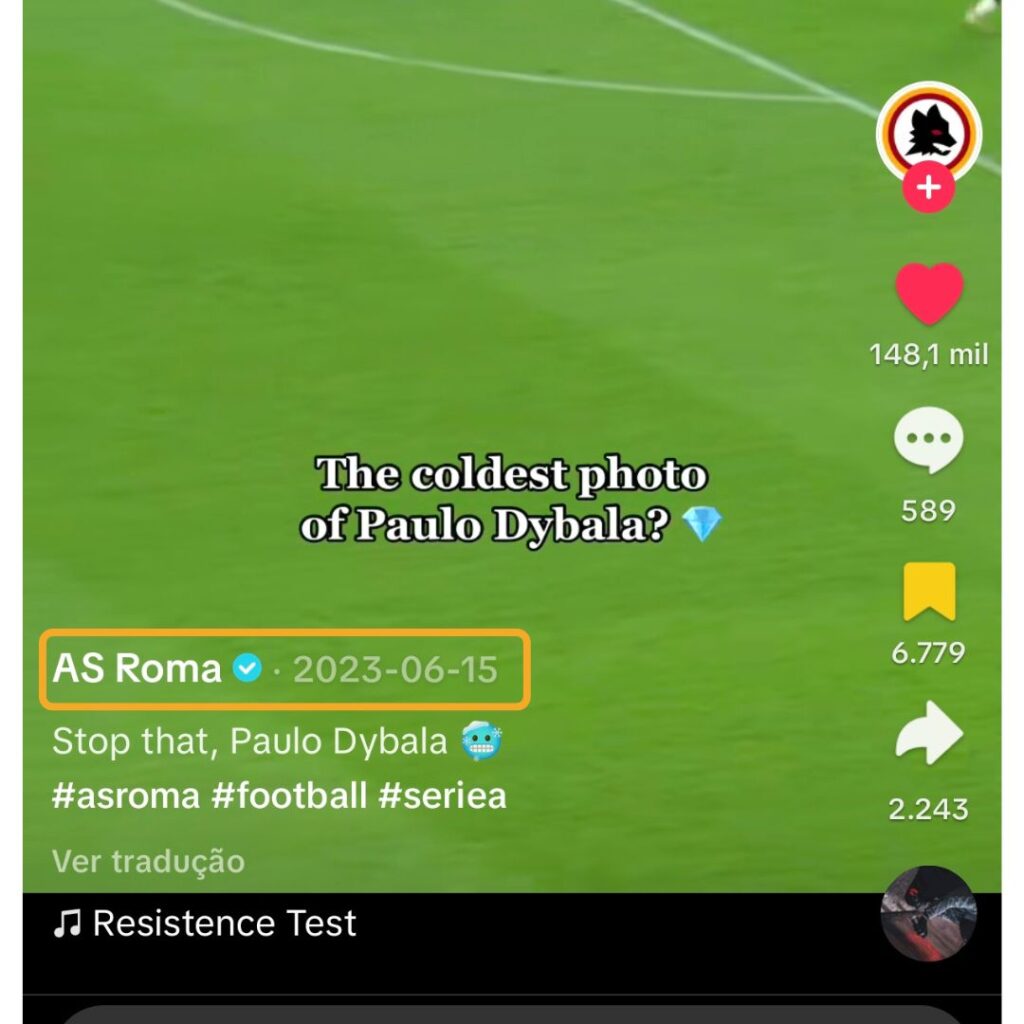Open the #seriea hashtag
This screenshot has height=1024, width=1024.
(x=442, y=796)
